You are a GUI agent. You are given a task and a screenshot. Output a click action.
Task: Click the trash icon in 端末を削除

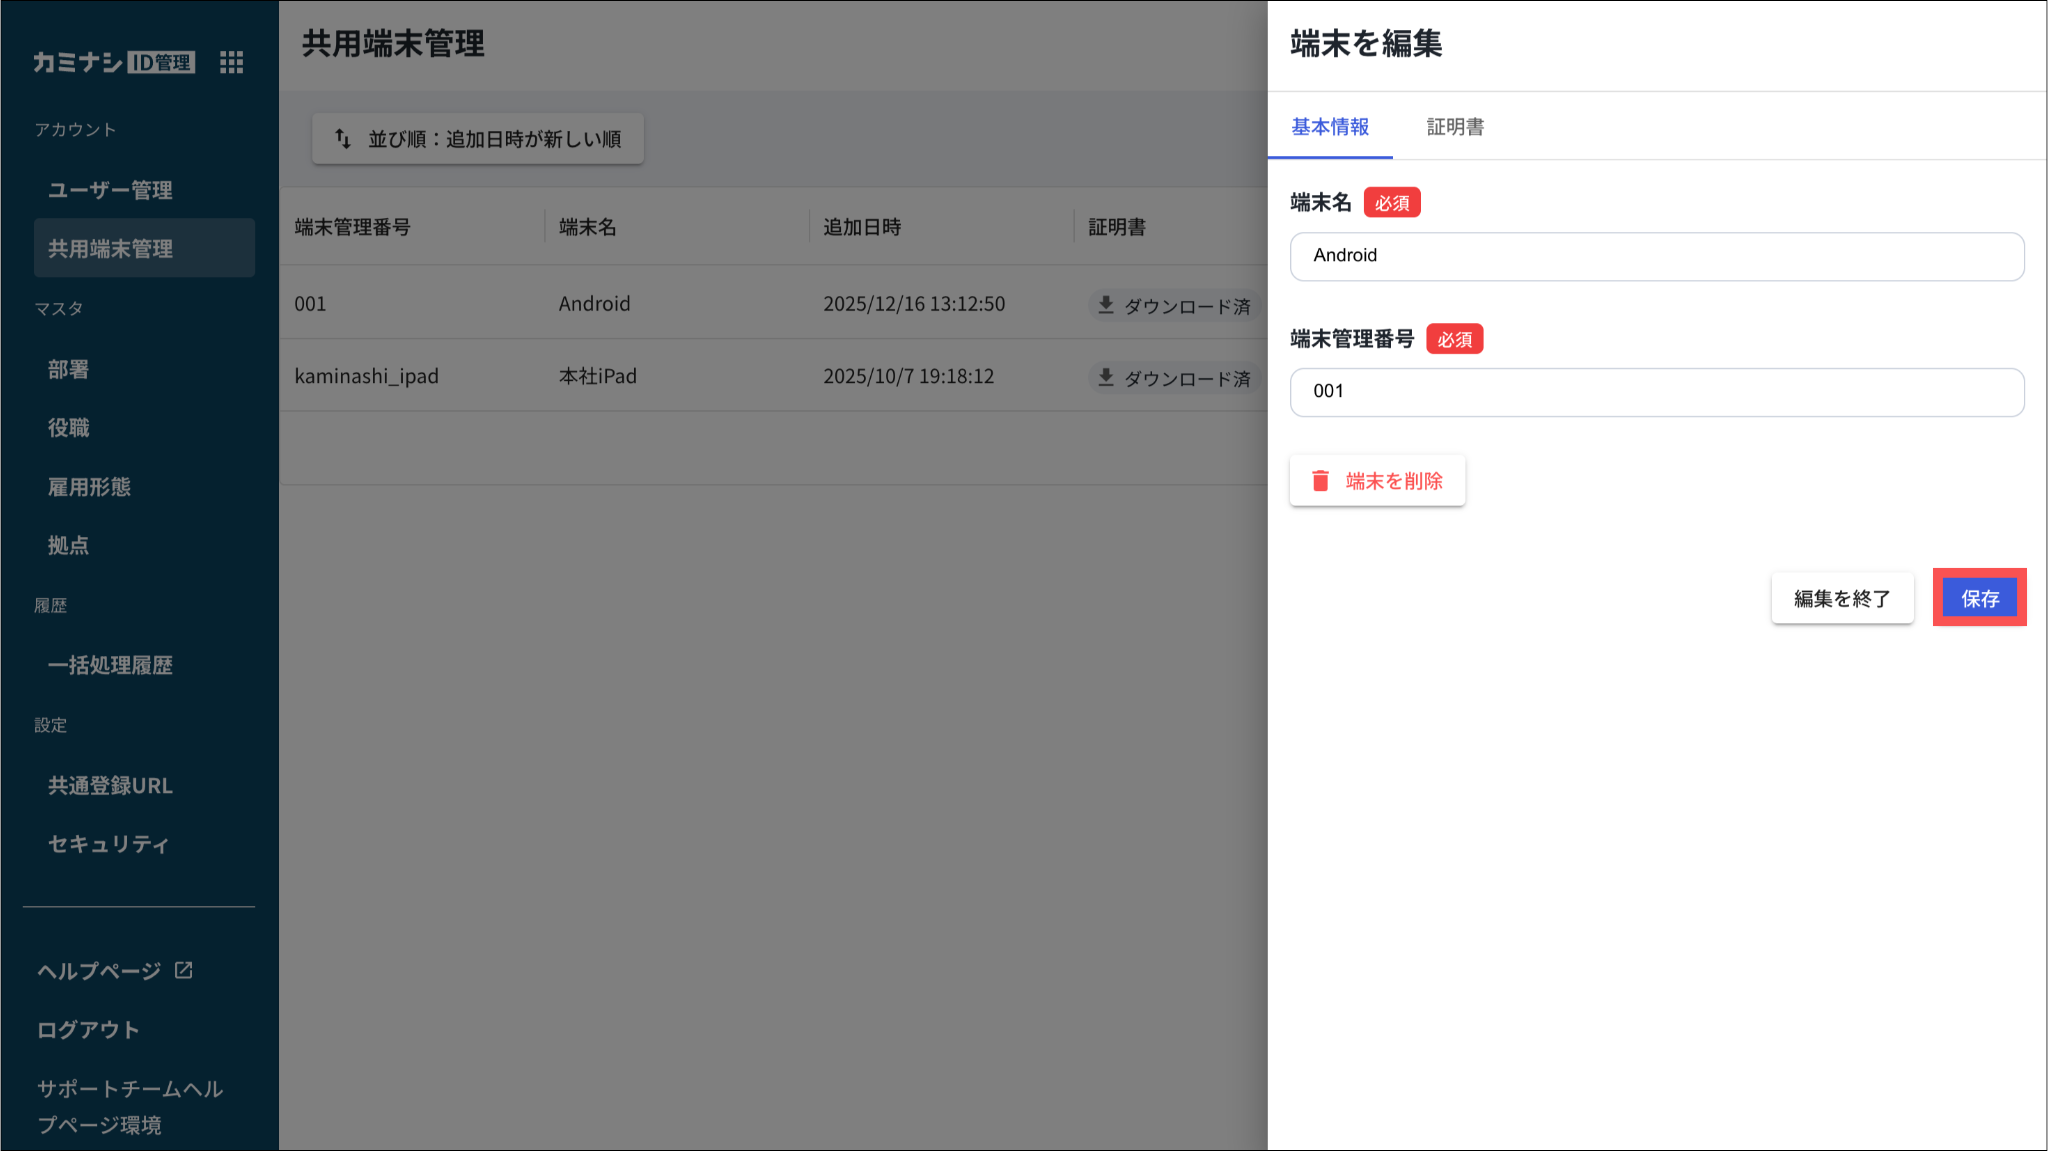point(1320,481)
